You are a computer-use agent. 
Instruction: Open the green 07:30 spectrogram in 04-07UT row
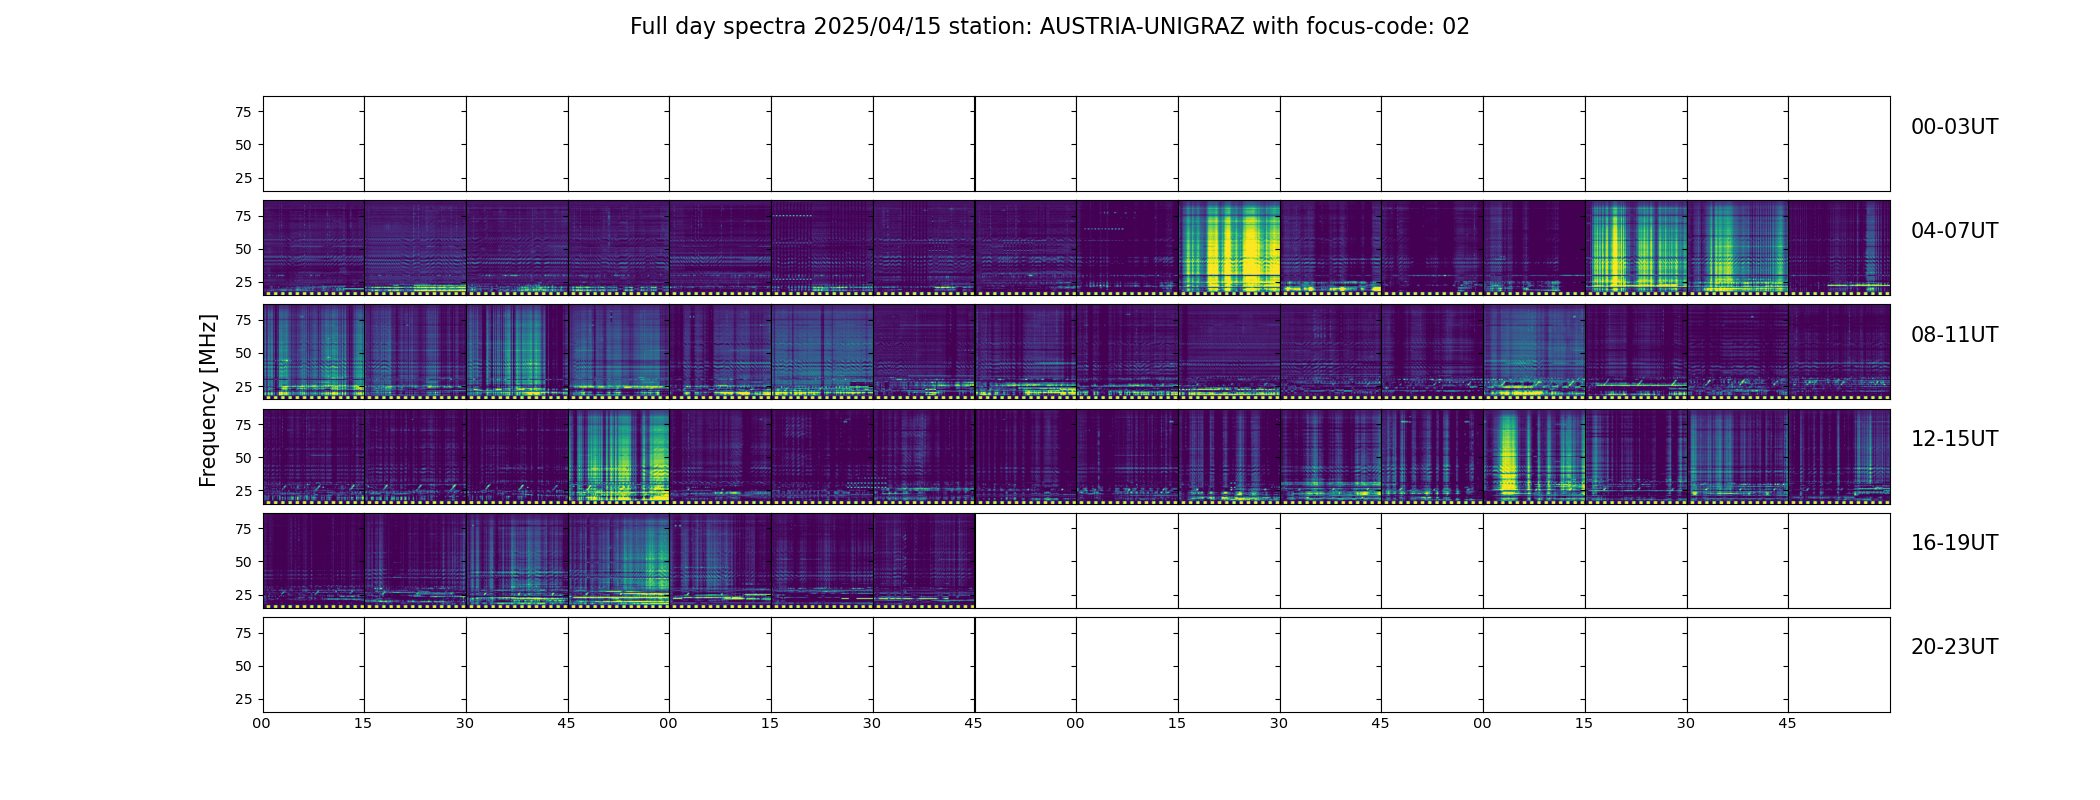tap(1738, 248)
